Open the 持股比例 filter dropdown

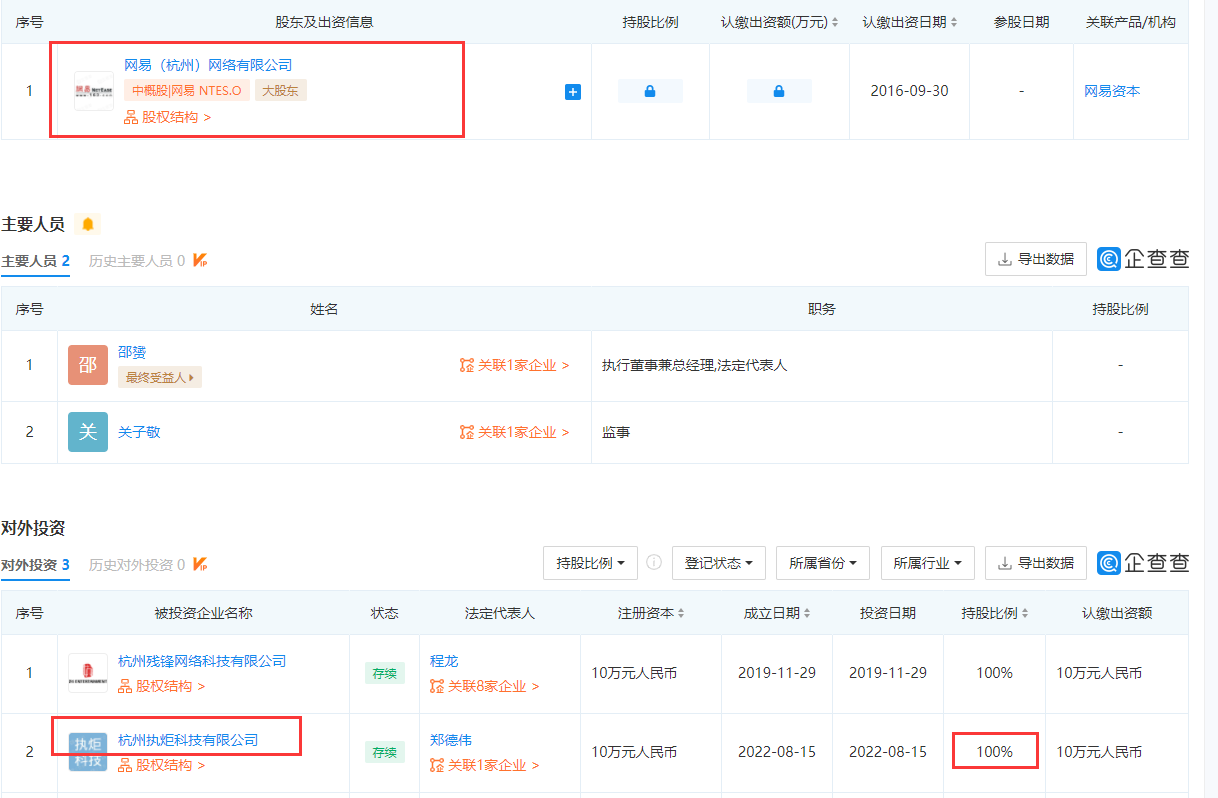pyautogui.click(x=590, y=563)
